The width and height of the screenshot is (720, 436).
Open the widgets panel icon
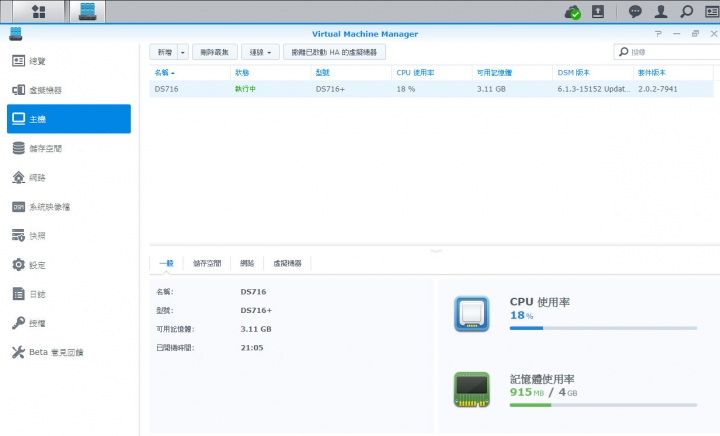click(x=712, y=11)
